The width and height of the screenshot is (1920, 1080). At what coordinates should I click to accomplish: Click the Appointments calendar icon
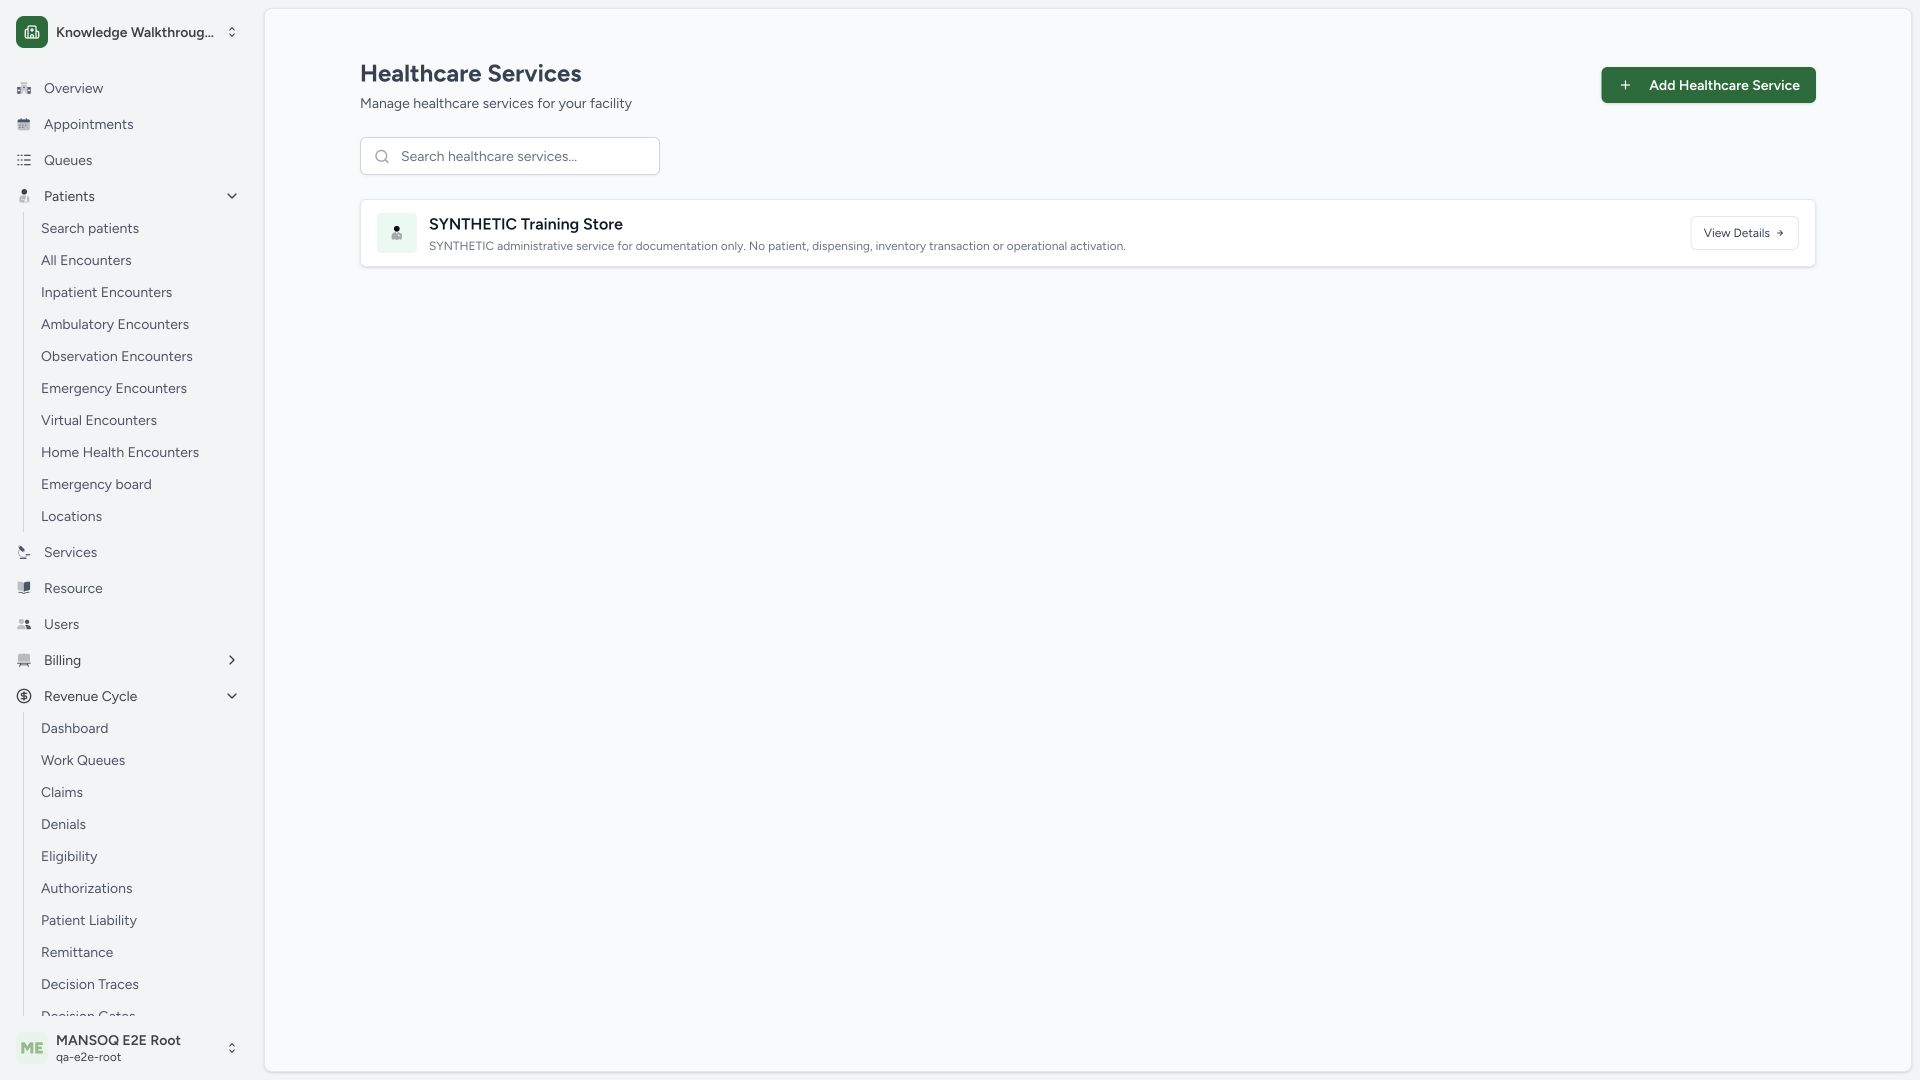point(24,124)
